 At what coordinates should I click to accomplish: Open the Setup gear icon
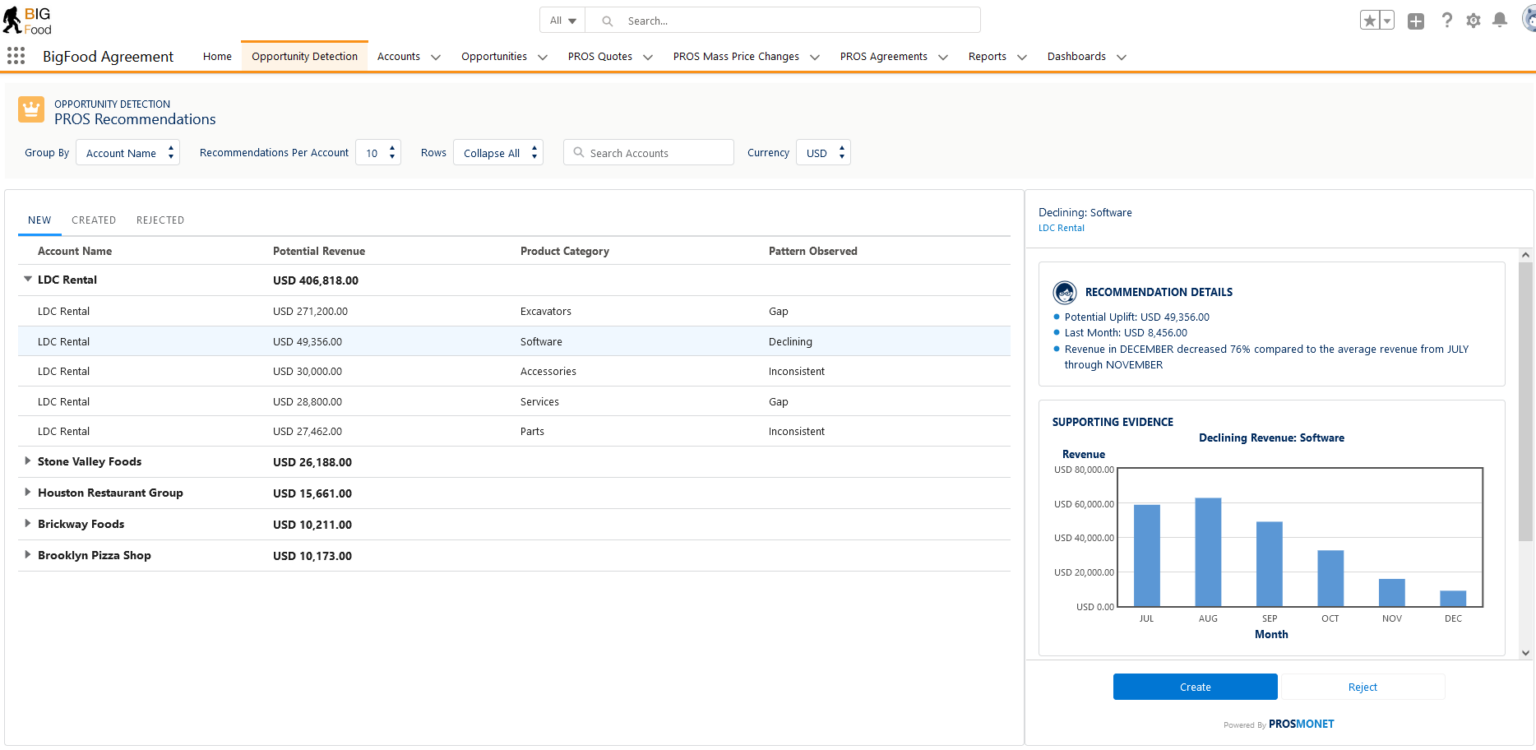tap(1474, 19)
